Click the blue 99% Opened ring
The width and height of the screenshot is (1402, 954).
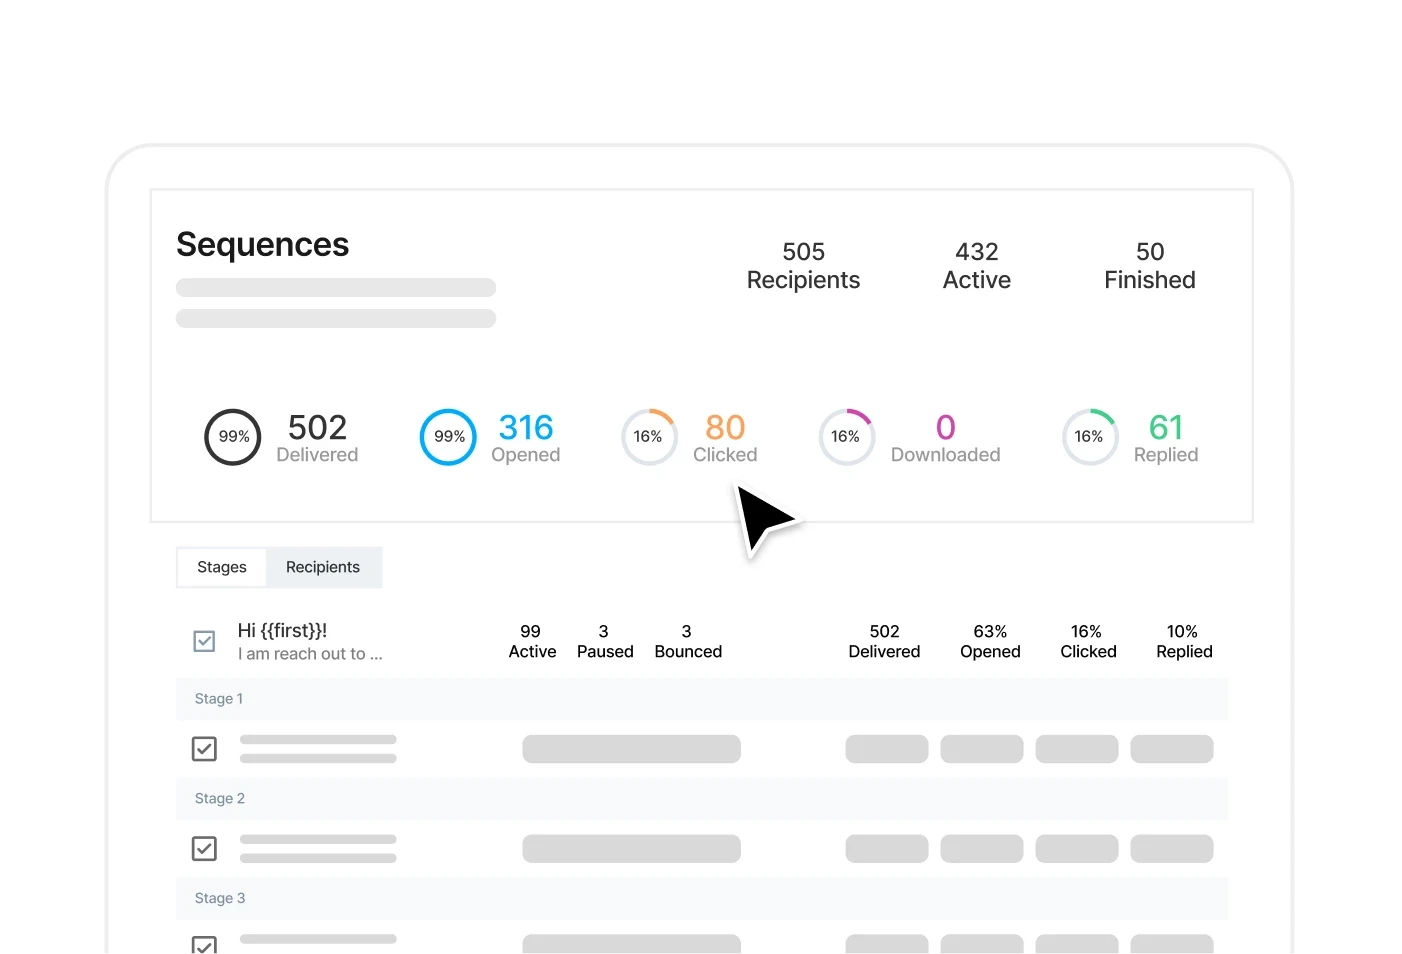[x=448, y=437]
